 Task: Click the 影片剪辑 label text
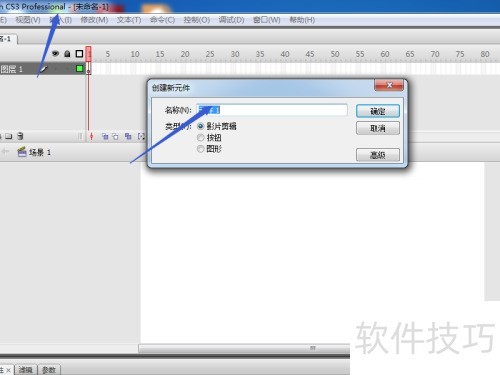point(221,126)
